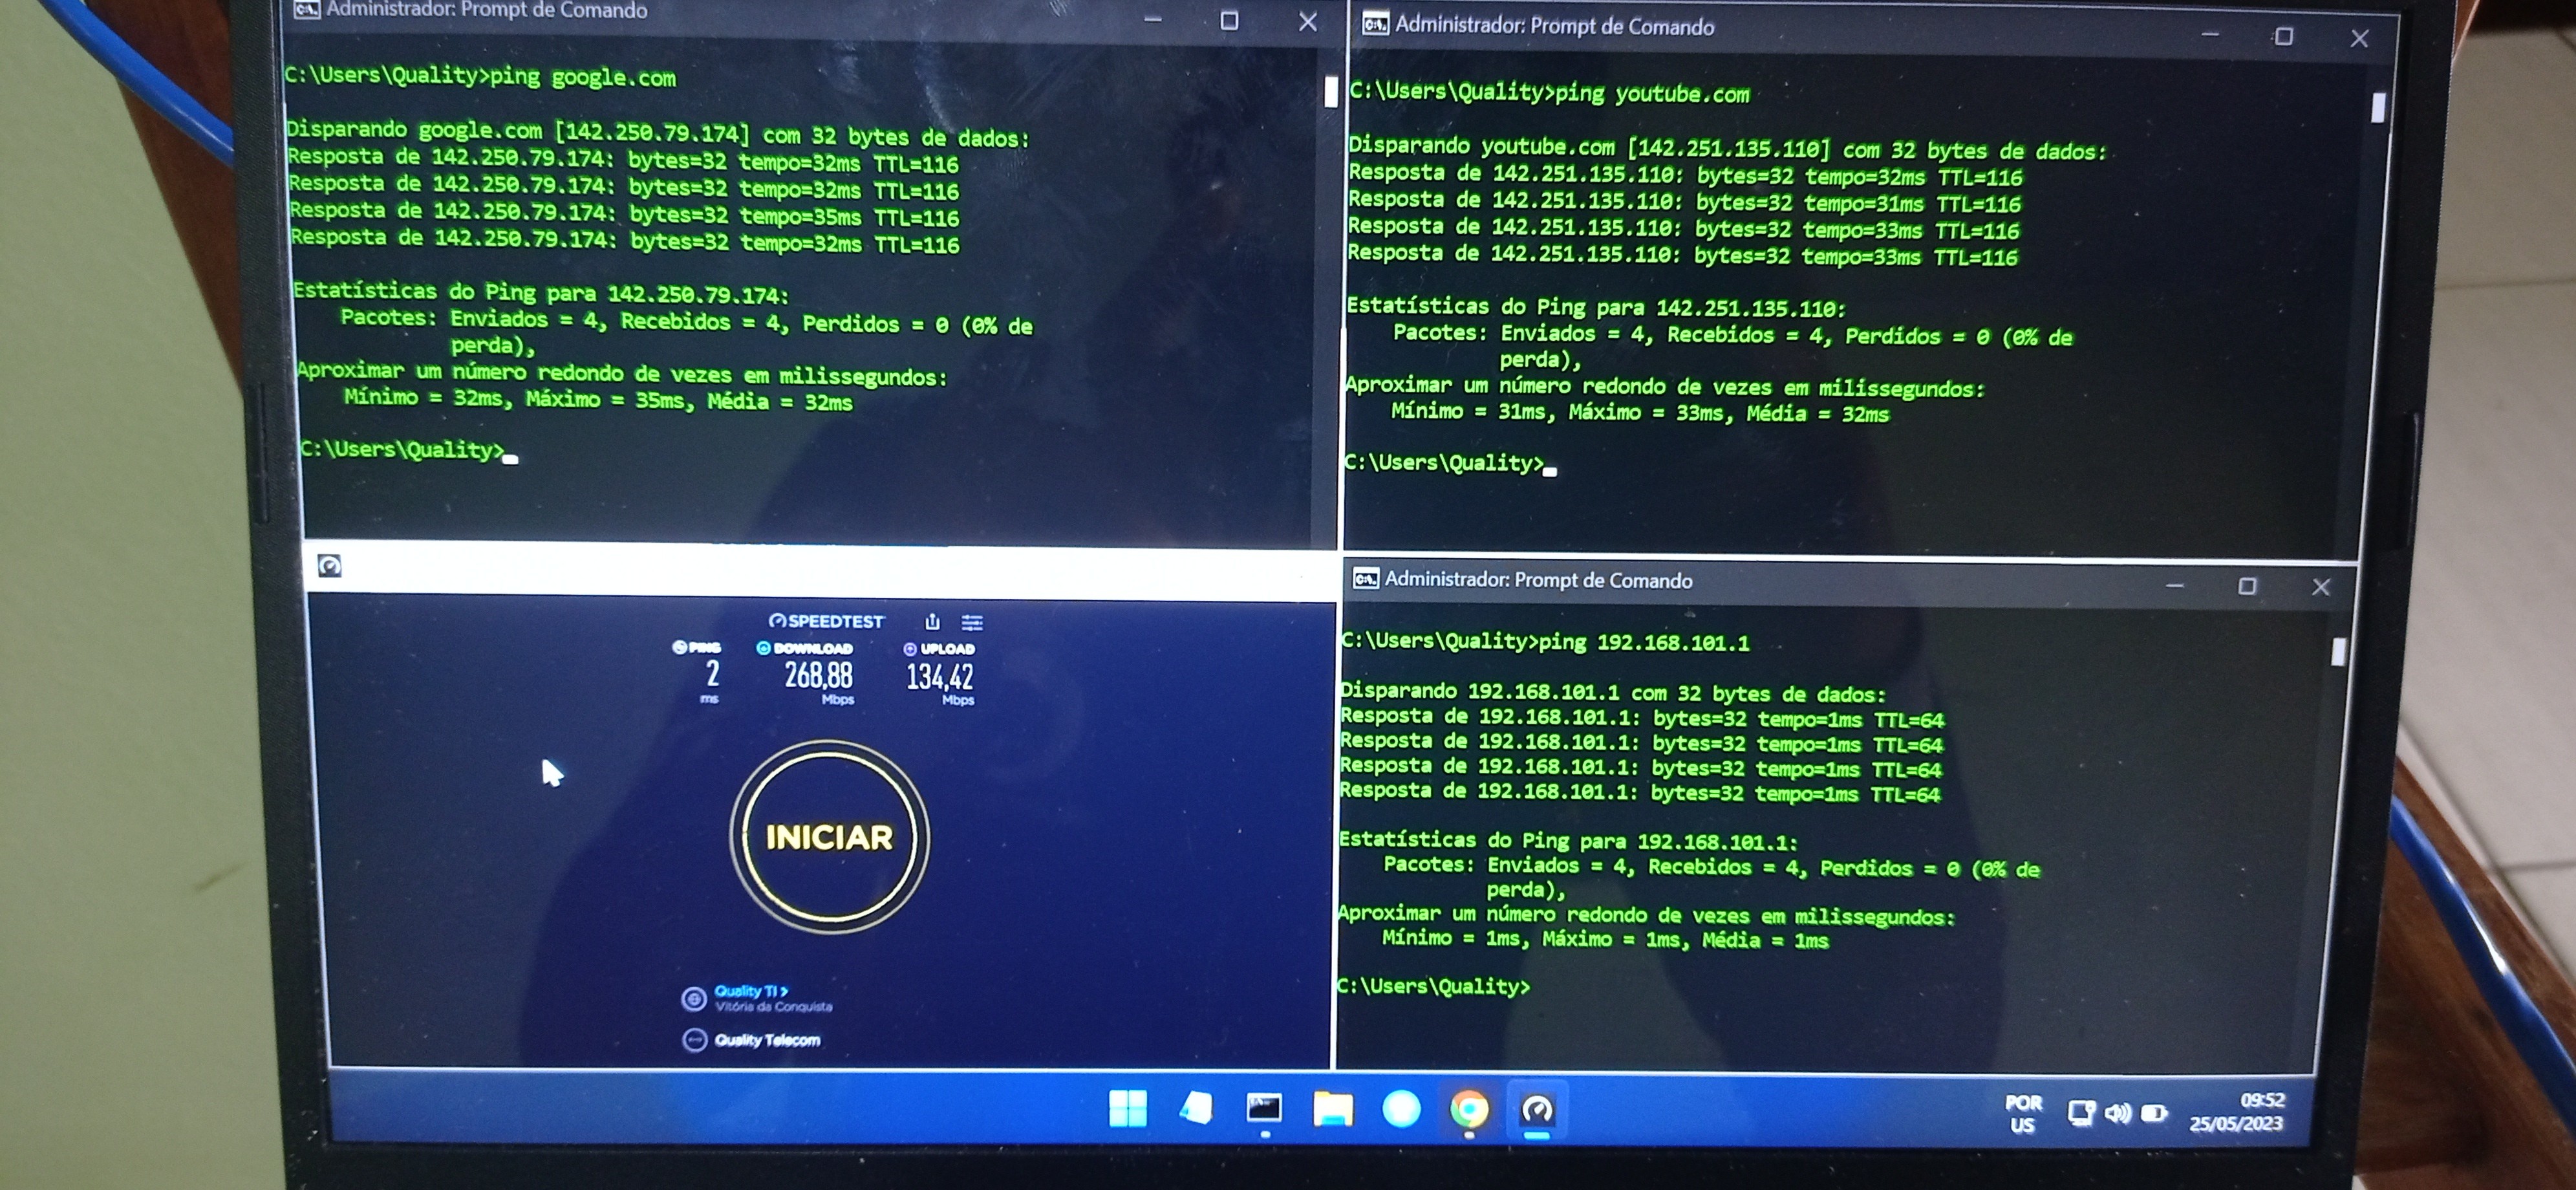
Task: Open Google Chrome from the taskbar
Action: [x=1469, y=1109]
